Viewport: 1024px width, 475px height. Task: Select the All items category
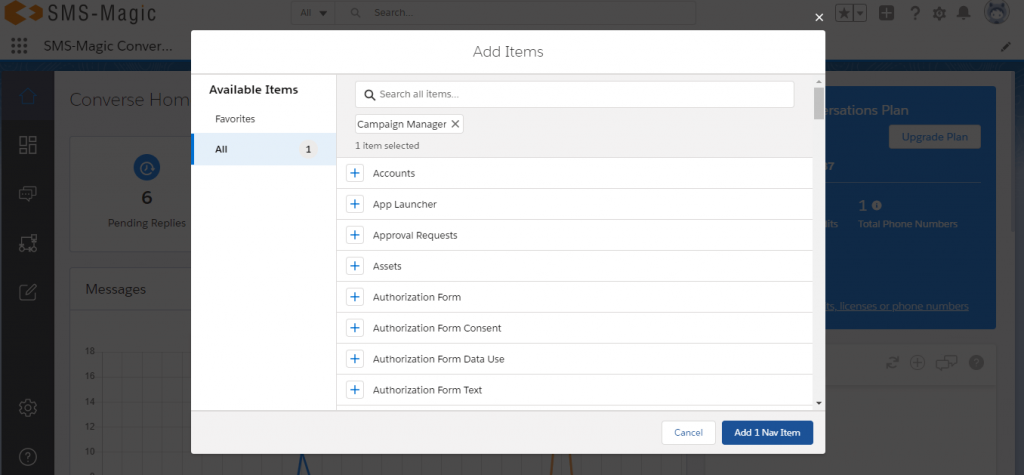pos(264,149)
